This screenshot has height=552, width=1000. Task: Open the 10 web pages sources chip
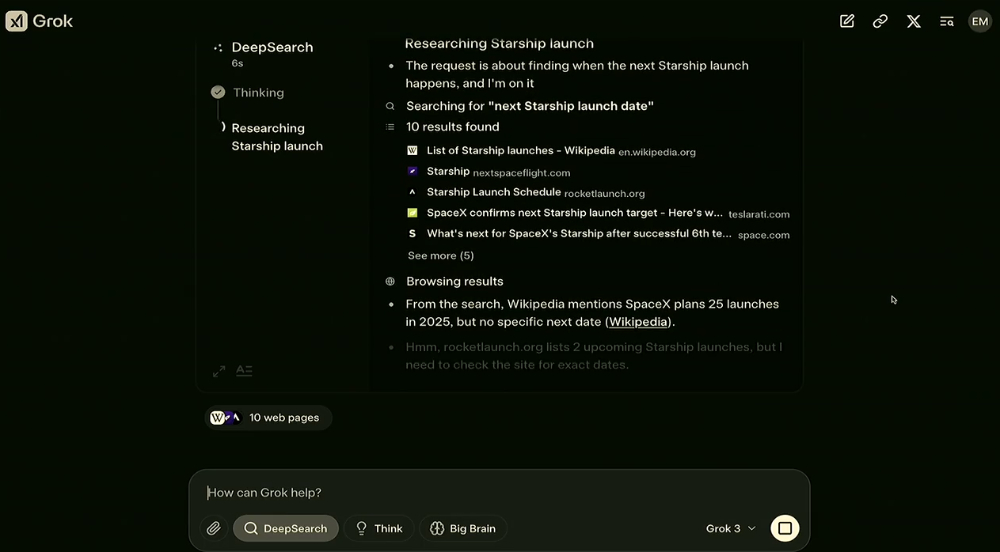[268, 418]
